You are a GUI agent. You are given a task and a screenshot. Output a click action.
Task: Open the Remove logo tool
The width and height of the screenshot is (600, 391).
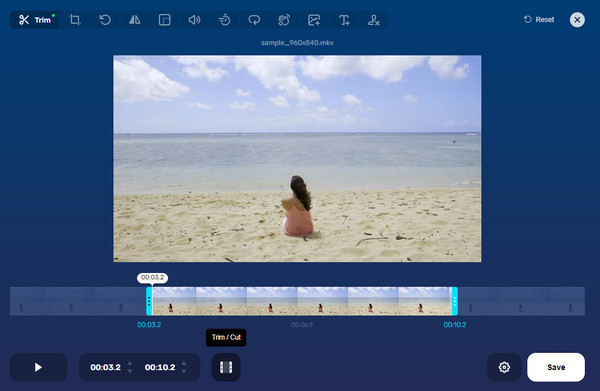coord(373,20)
